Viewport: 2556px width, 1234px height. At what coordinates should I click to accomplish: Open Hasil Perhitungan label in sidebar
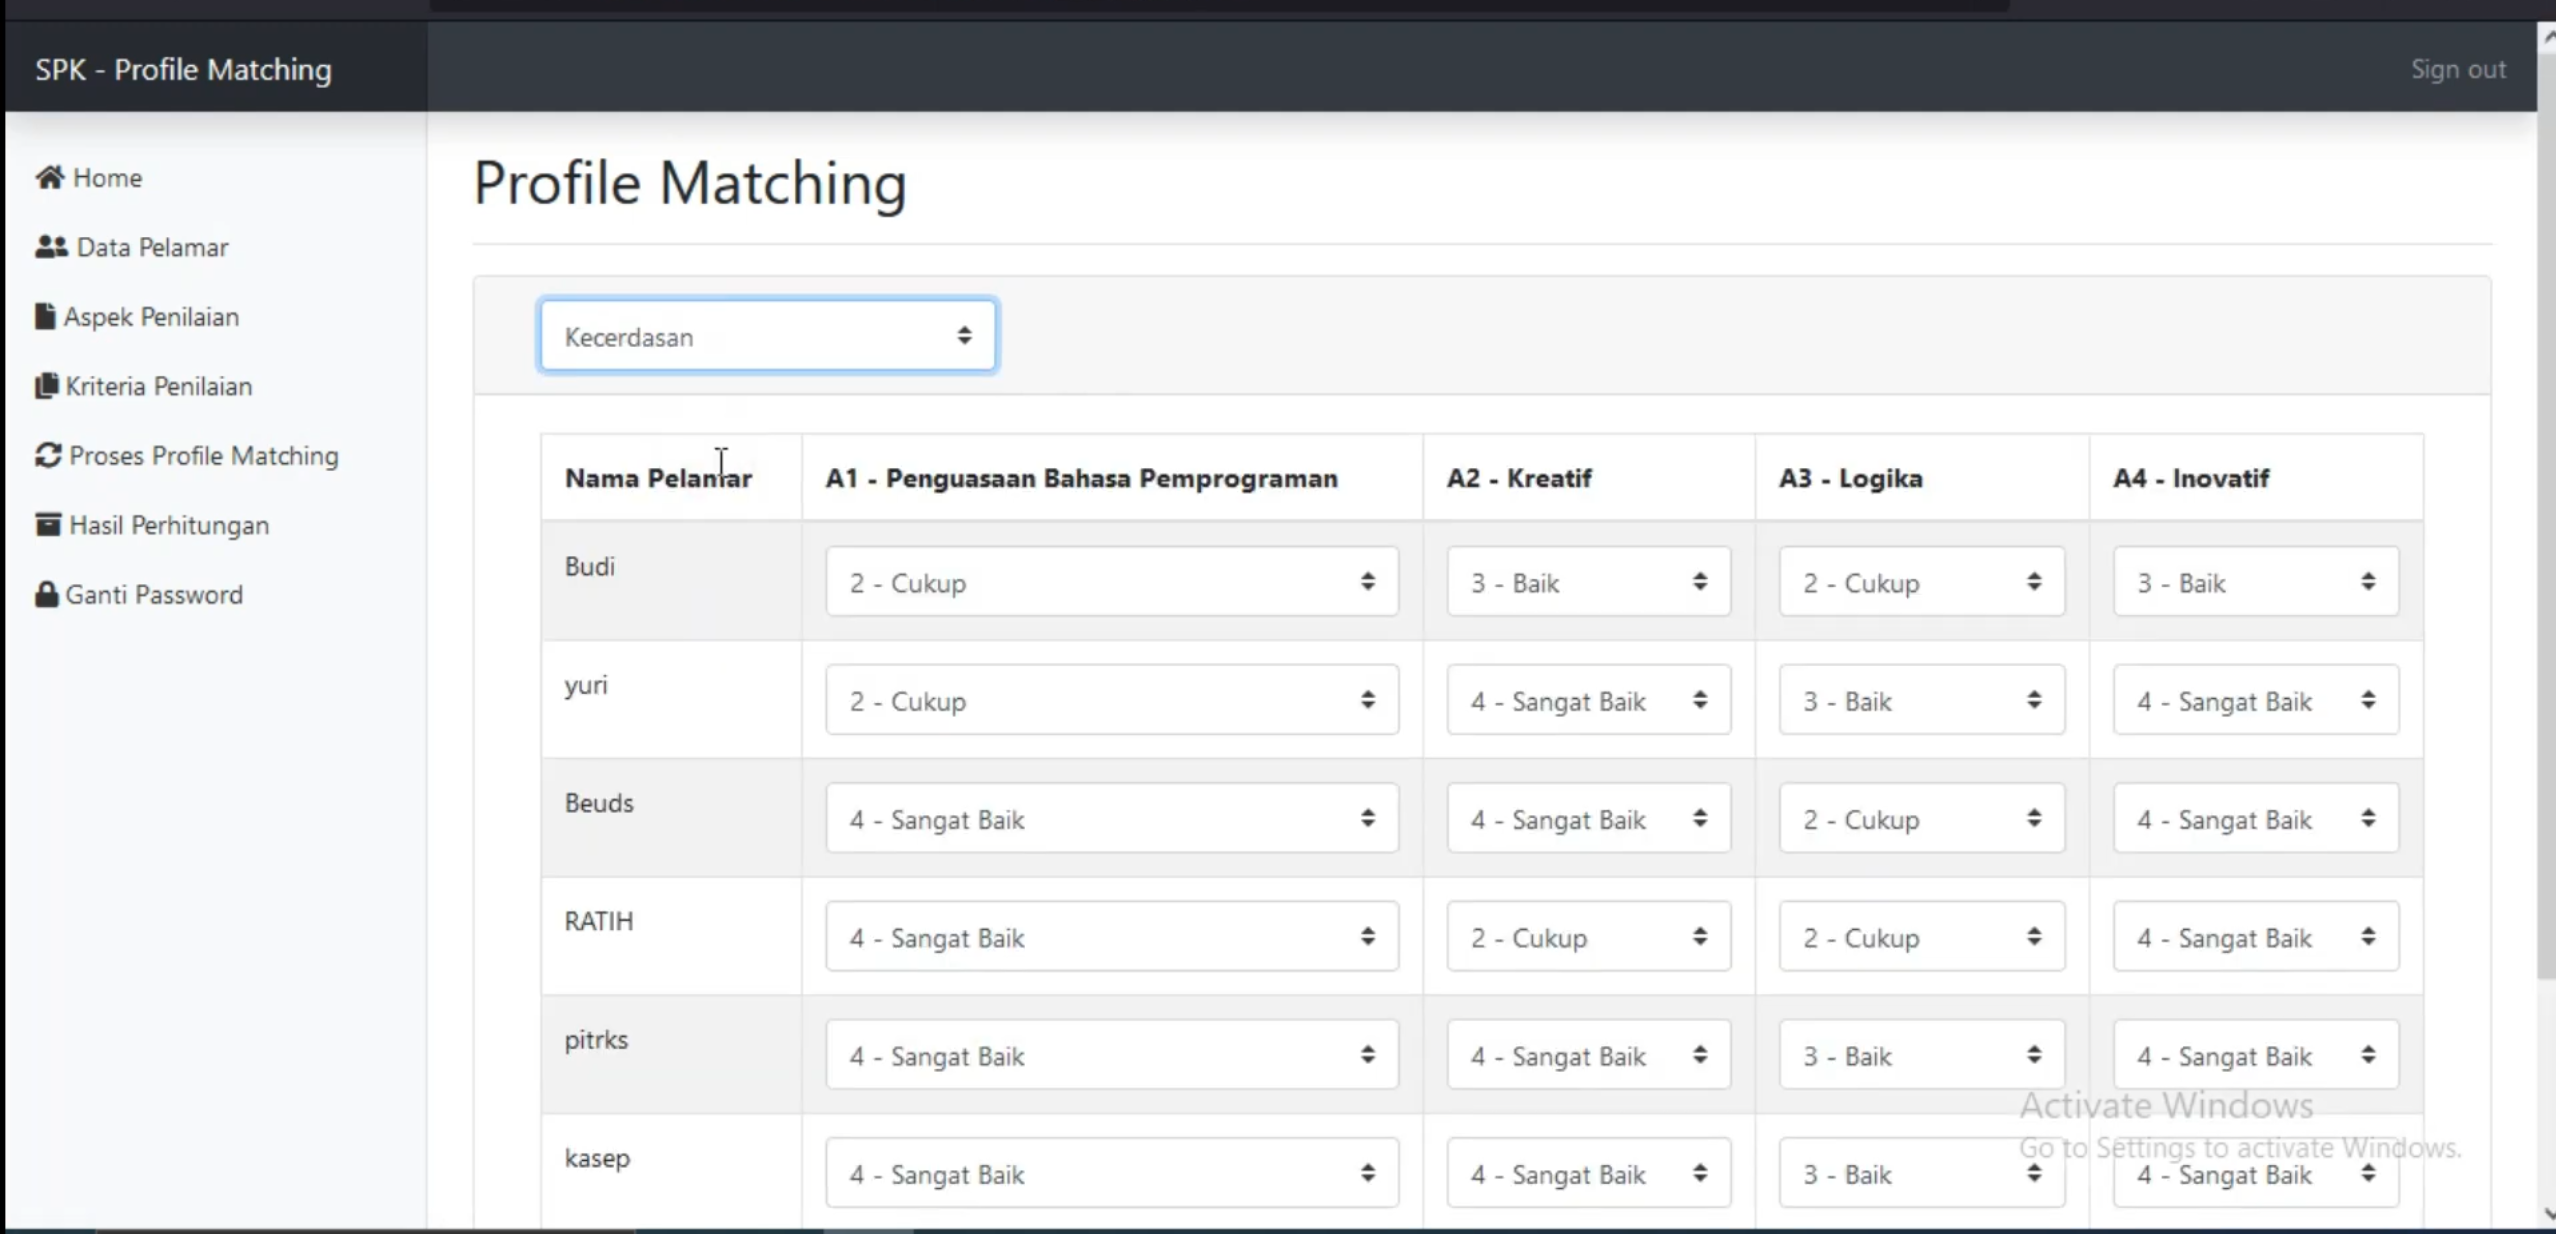tap(169, 525)
